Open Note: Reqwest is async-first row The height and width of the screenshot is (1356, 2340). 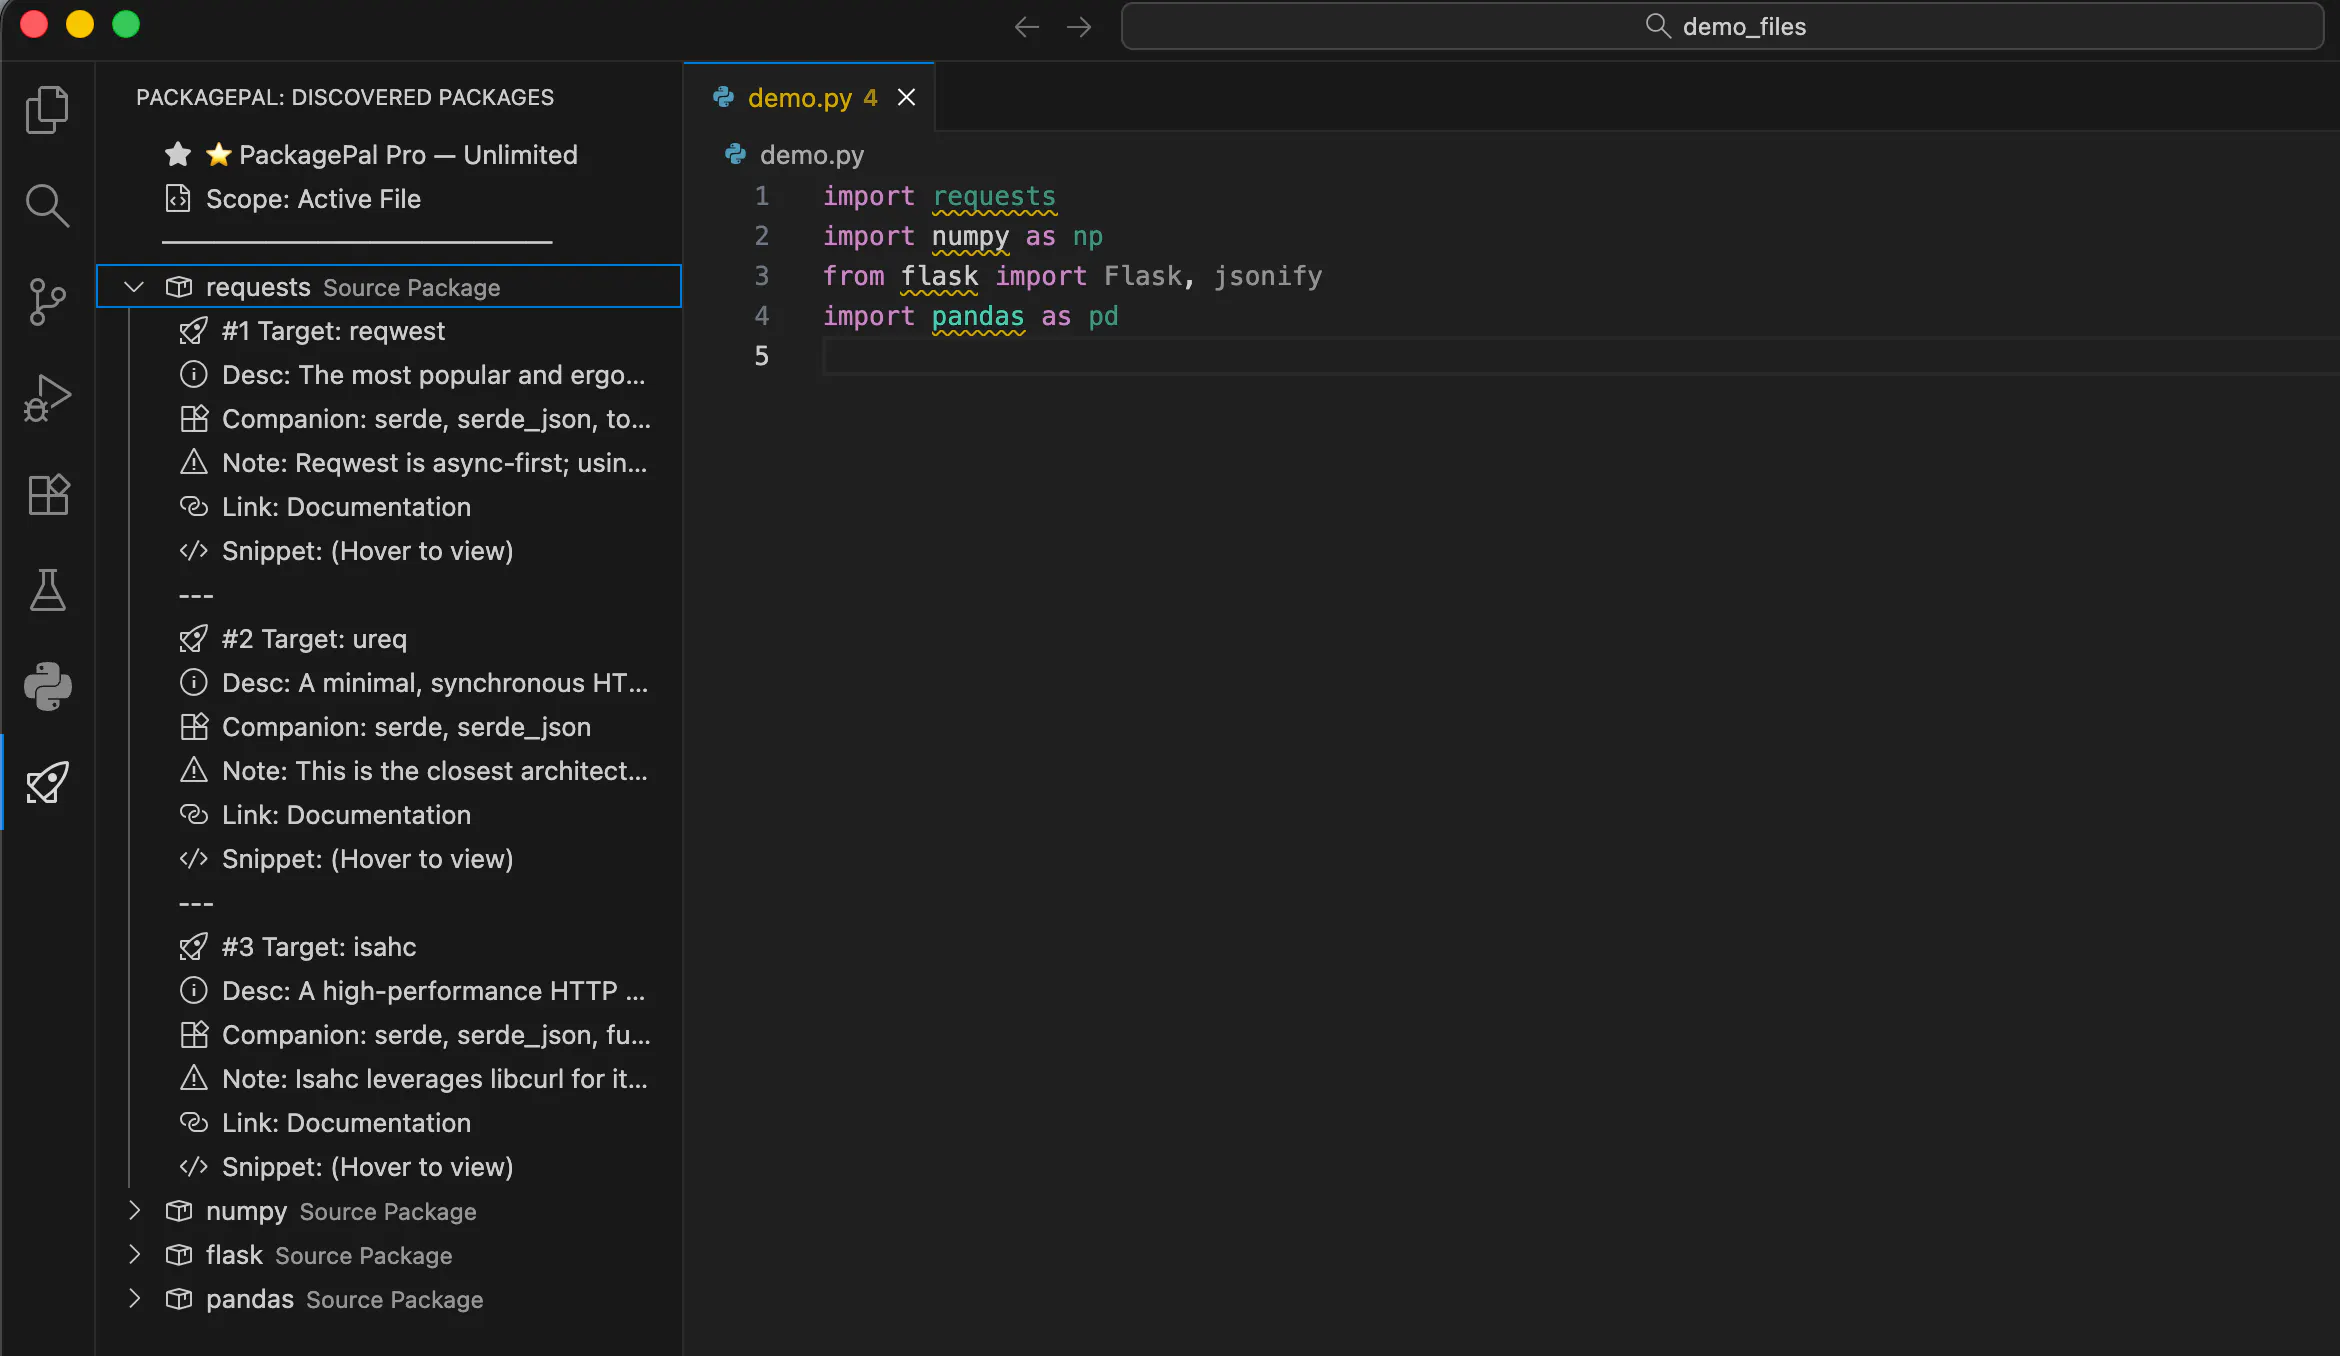tap(390, 463)
